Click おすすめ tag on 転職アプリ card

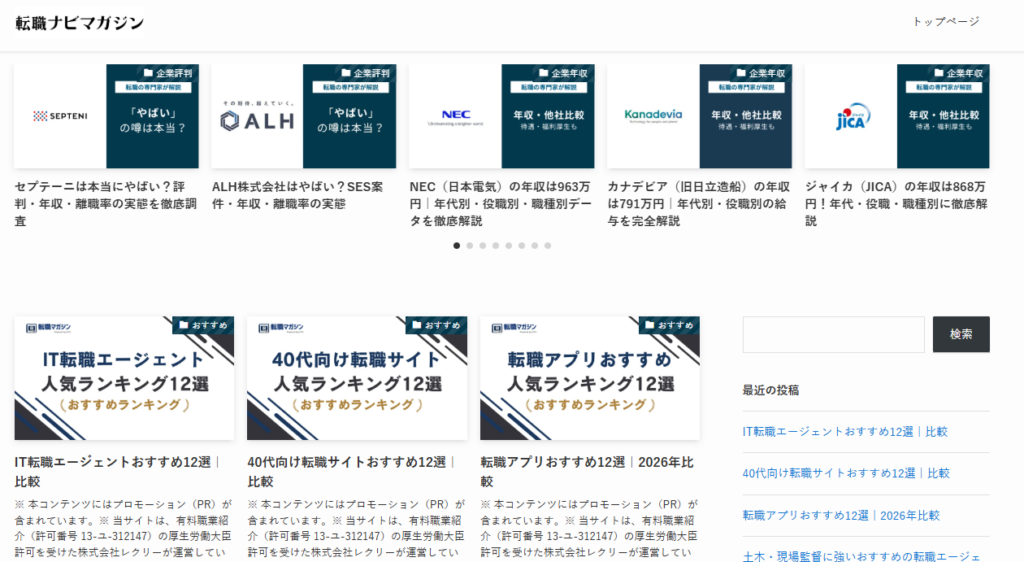669,325
